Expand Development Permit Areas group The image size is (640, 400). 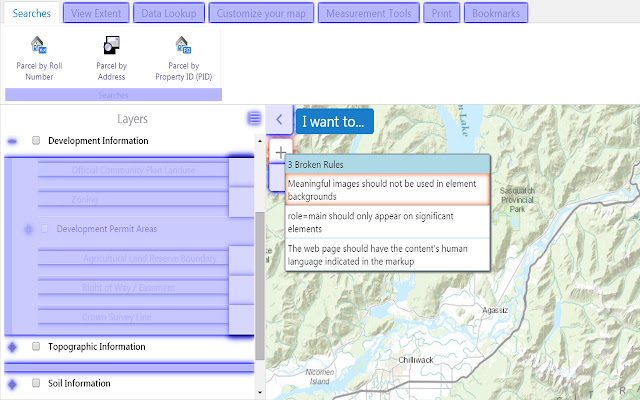point(28,229)
